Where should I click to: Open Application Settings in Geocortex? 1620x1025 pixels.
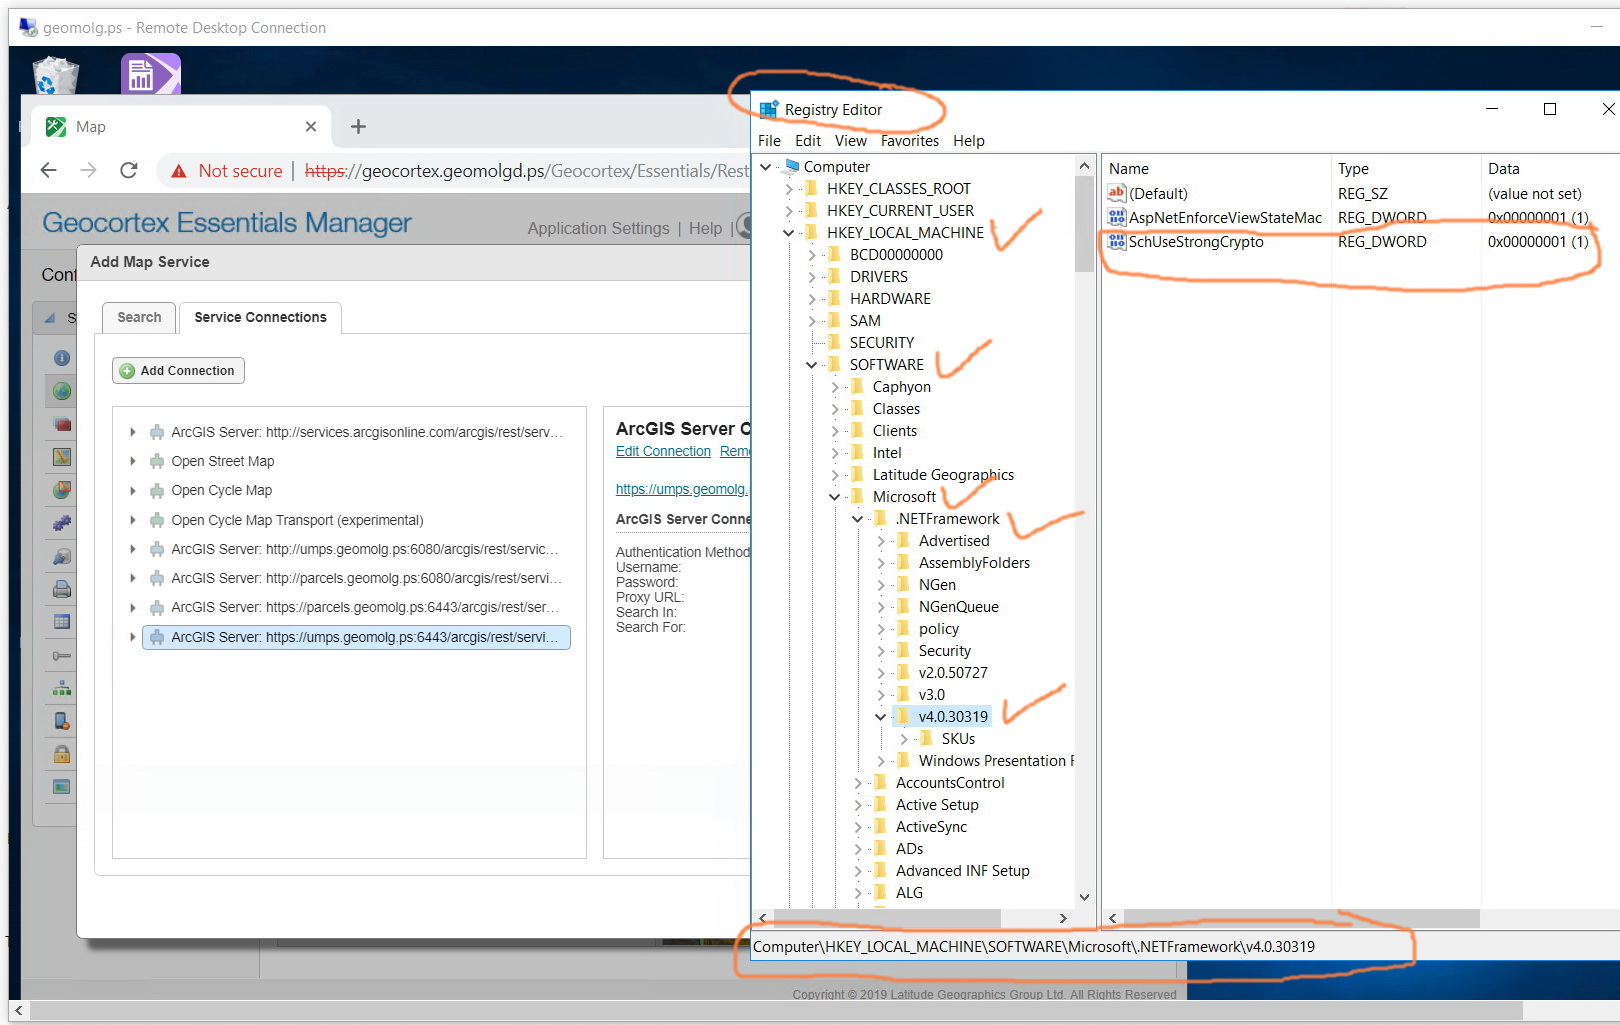[x=598, y=228]
